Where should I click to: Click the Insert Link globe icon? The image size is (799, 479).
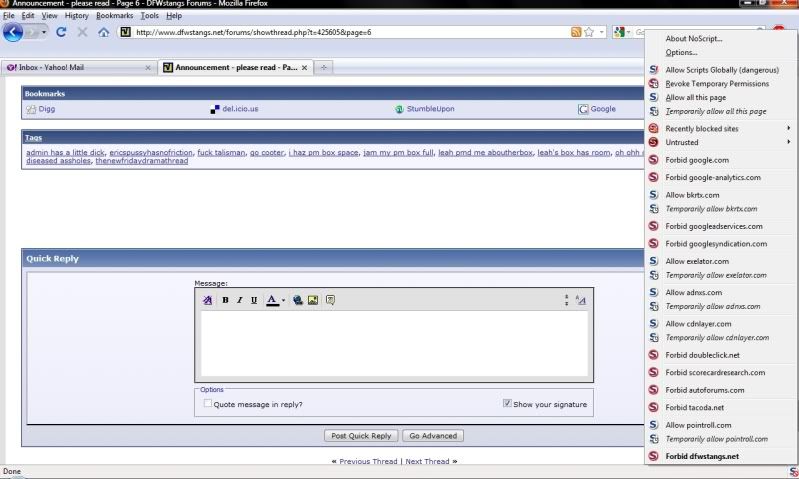pos(298,300)
